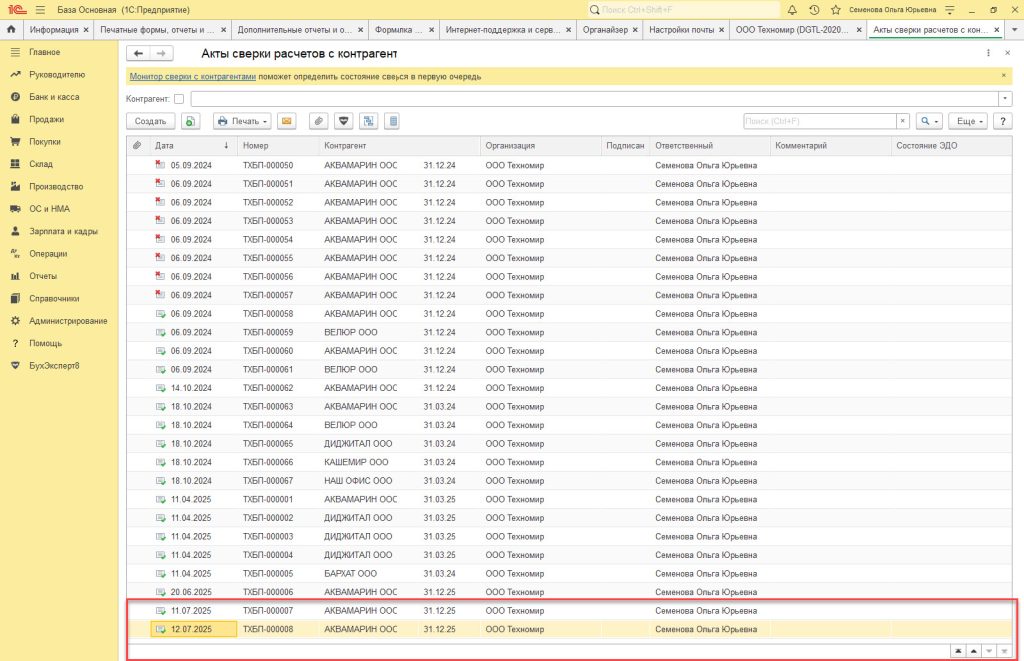Open the Интернет-поддержка tab

[x=503, y=30]
